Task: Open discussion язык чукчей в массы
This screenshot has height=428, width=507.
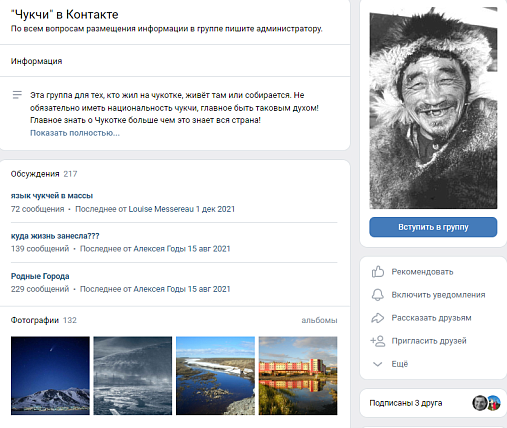Action: pyautogui.click(x=52, y=196)
